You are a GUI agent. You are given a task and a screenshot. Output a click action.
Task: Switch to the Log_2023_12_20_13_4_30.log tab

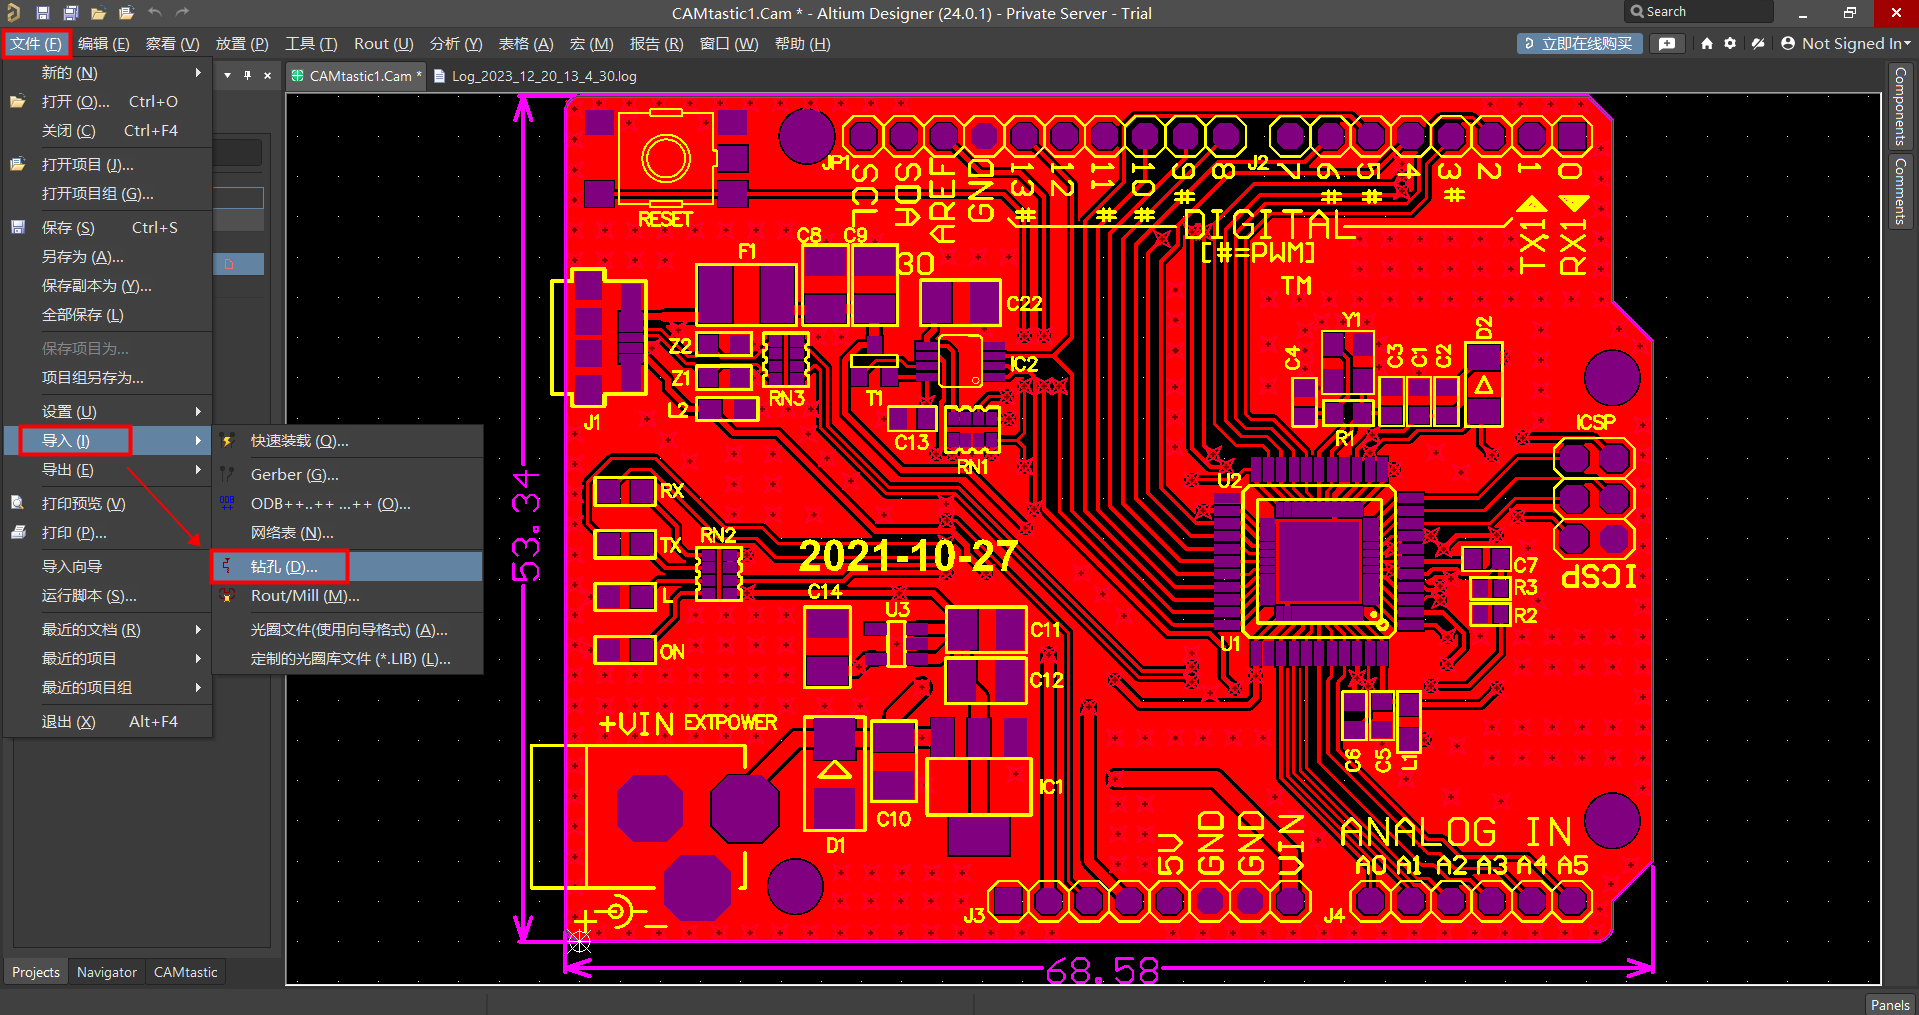[x=543, y=76]
